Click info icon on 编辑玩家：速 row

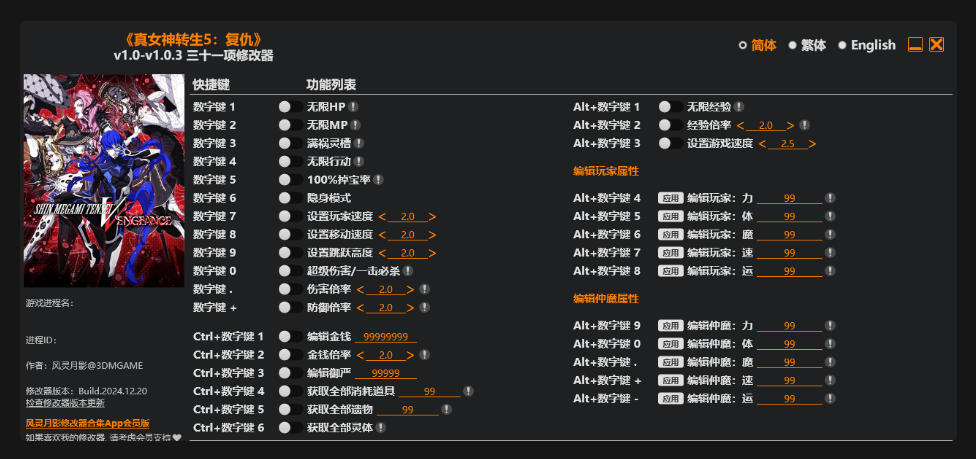[x=830, y=253]
